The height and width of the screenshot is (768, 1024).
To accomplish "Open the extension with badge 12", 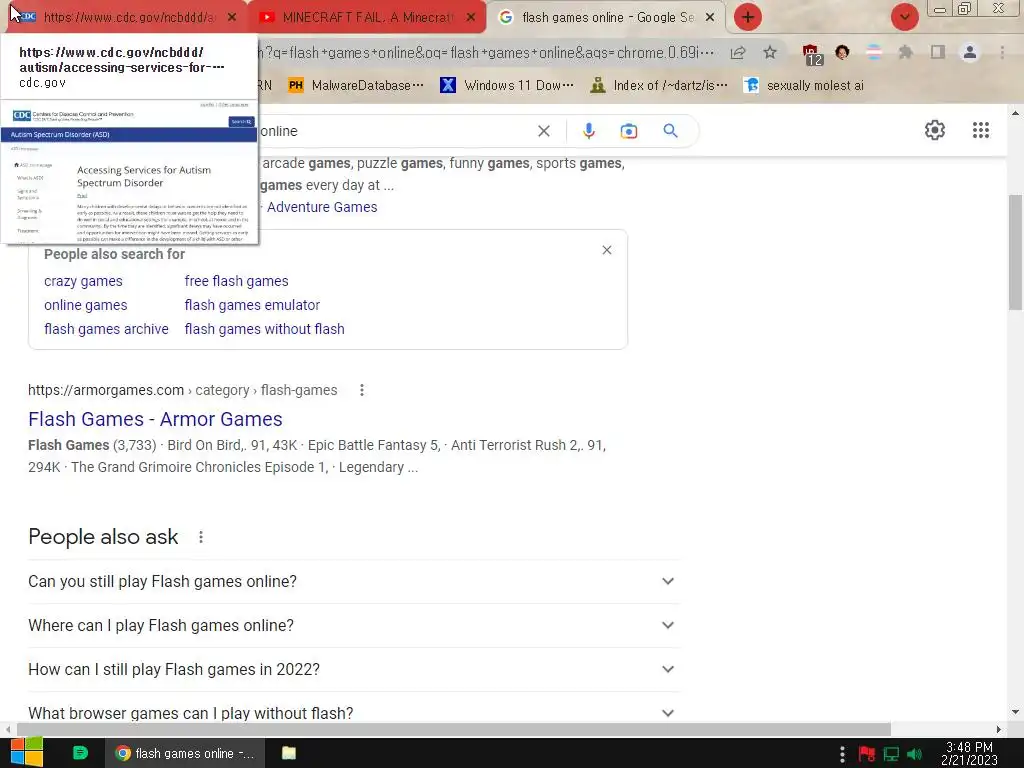I will [811, 54].
